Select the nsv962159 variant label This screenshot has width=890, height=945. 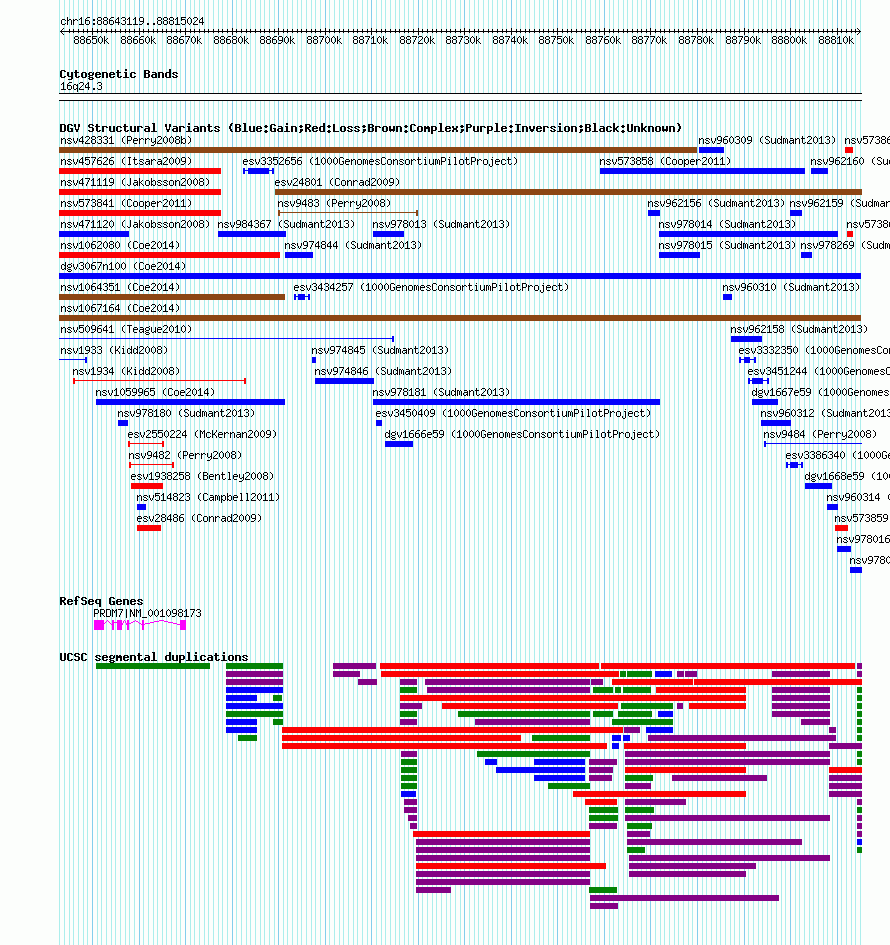click(839, 203)
